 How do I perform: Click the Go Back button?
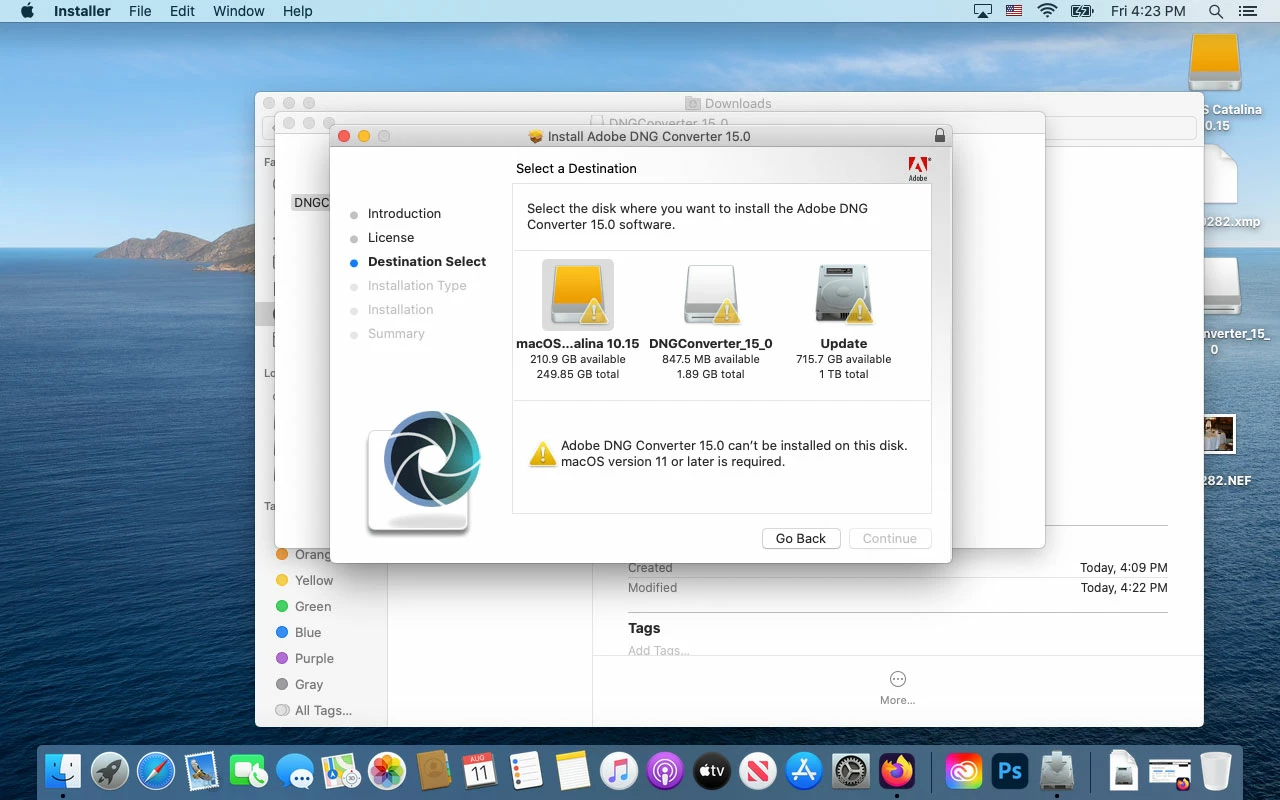click(801, 538)
